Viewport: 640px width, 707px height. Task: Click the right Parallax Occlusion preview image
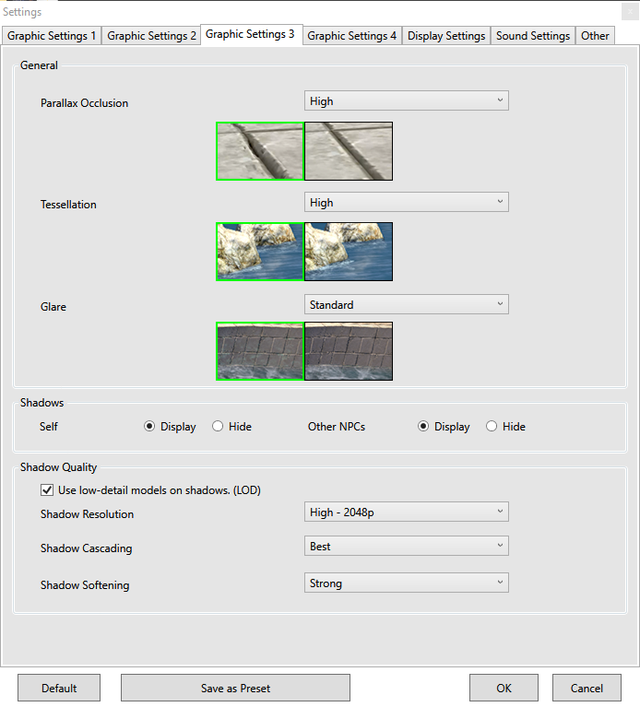(x=348, y=151)
